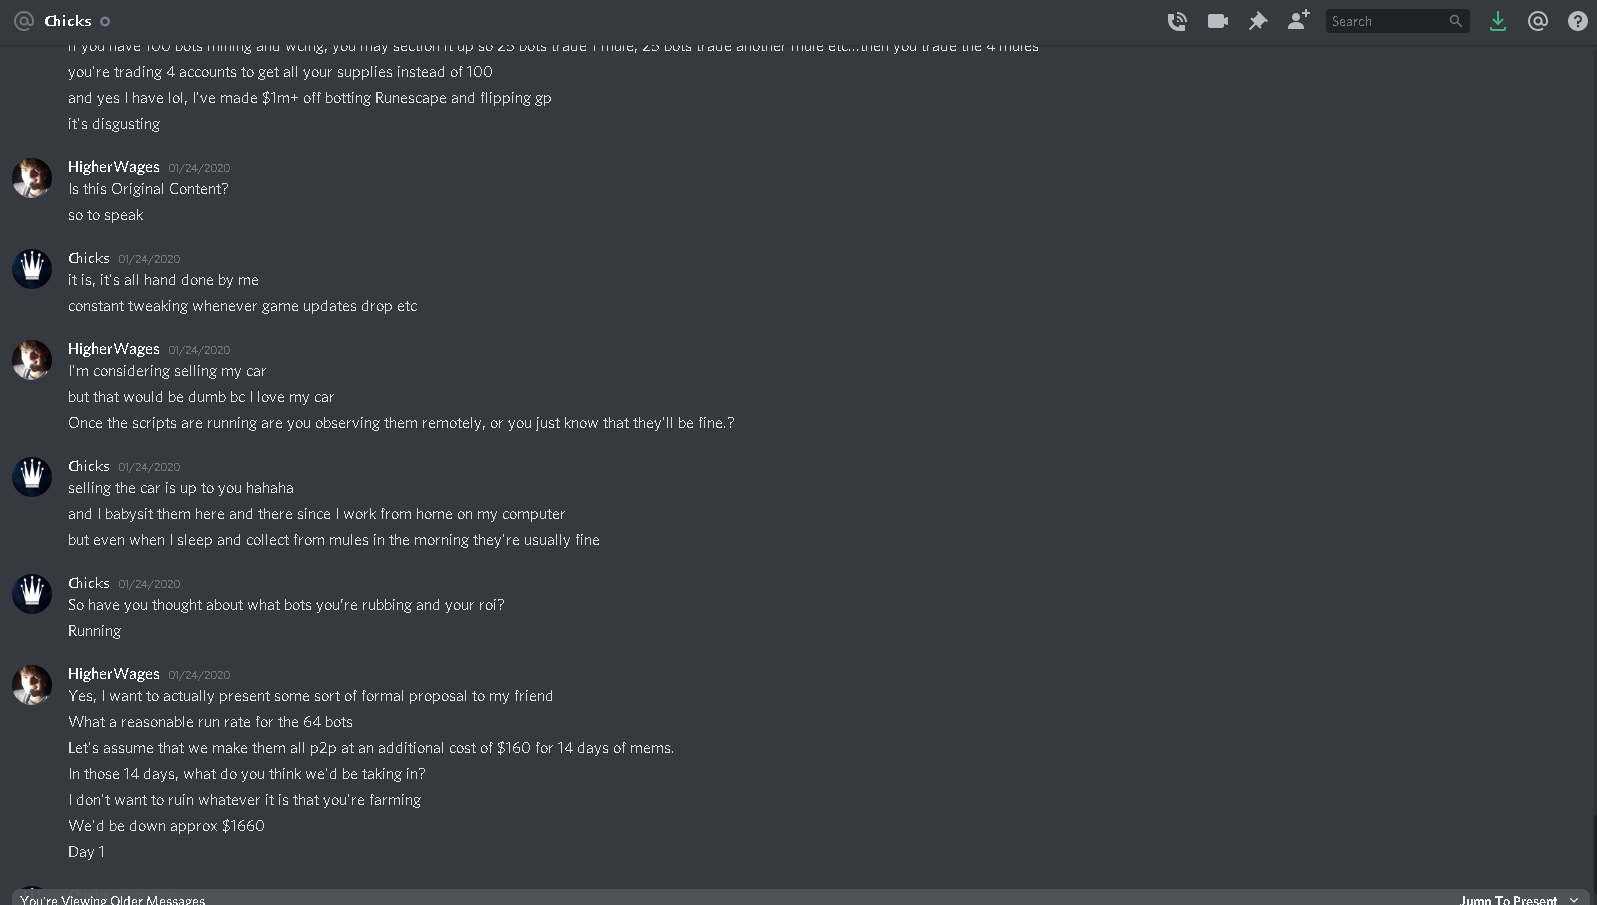Image resolution: width=1597 pixels, height=905 pixels.
Task: Open HigherWages avatar on Original Content message
Action: coord(32,178)
